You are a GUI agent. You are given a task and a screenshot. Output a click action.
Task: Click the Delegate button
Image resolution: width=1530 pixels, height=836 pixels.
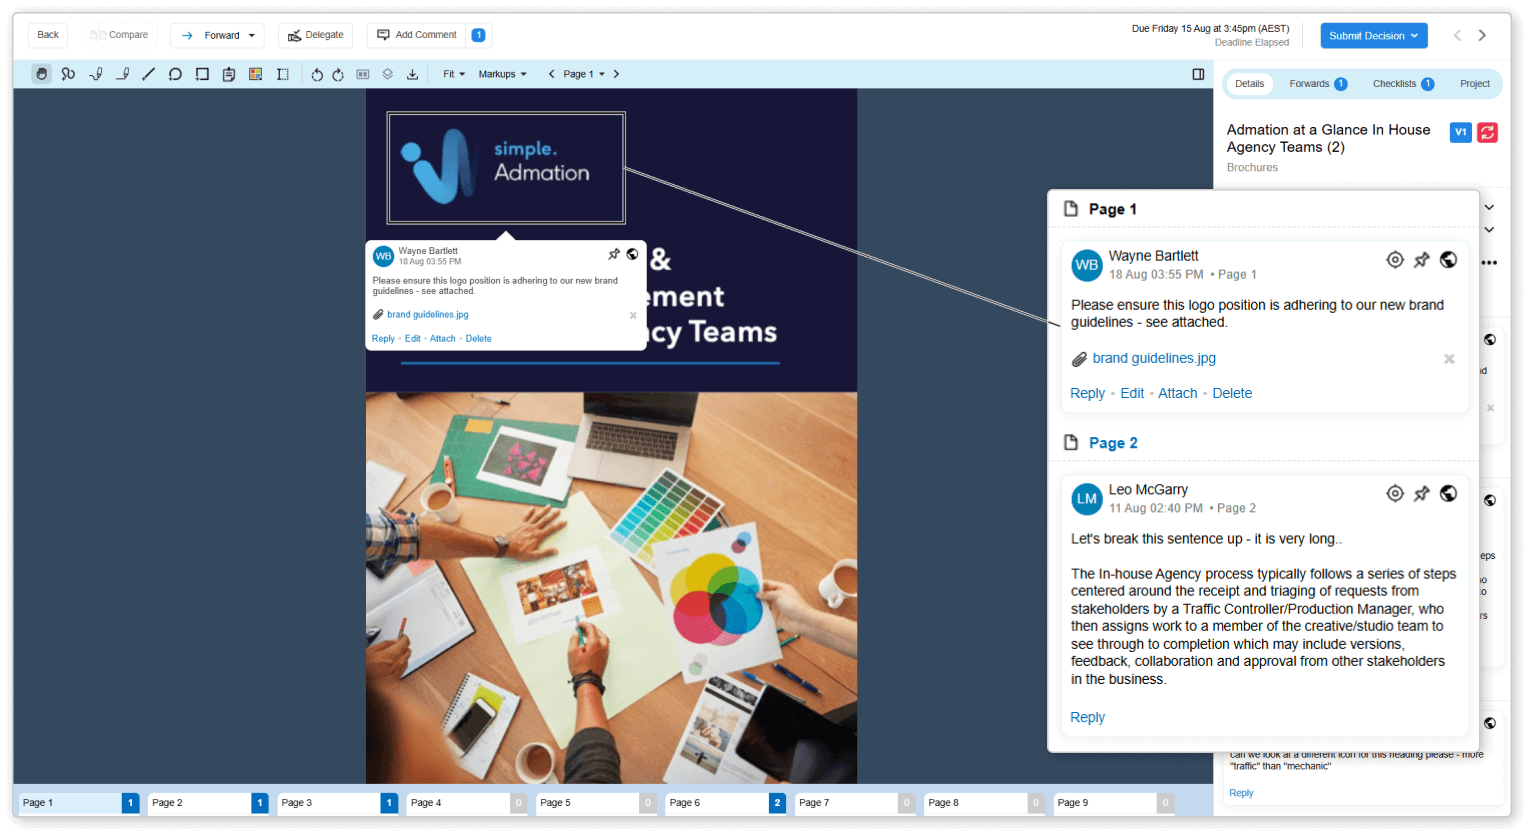tap(315, 35)
